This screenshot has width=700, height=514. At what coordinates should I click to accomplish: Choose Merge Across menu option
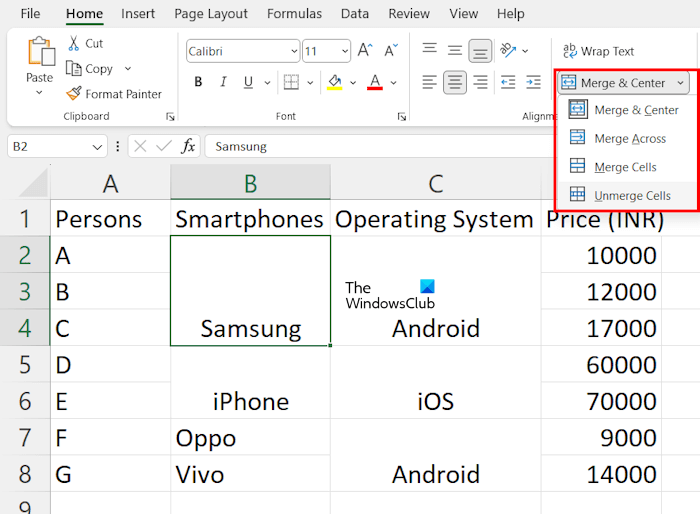tap(627, 138)
